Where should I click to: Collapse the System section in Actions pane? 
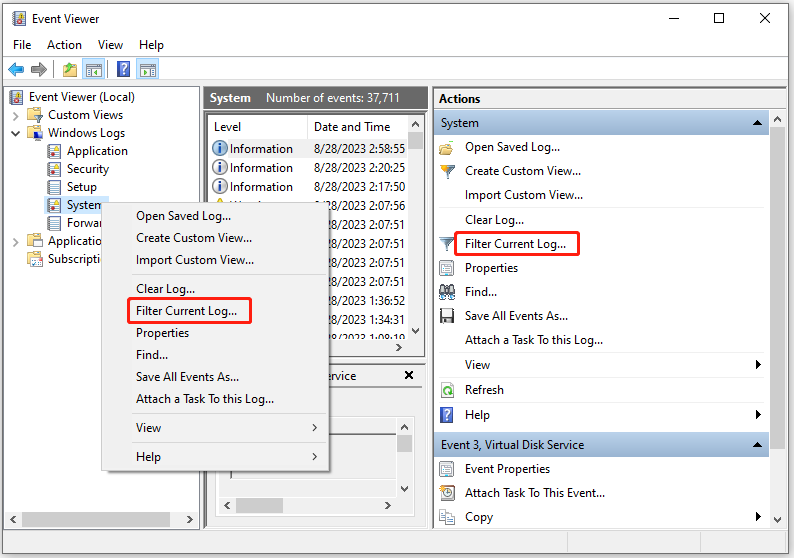758,123
